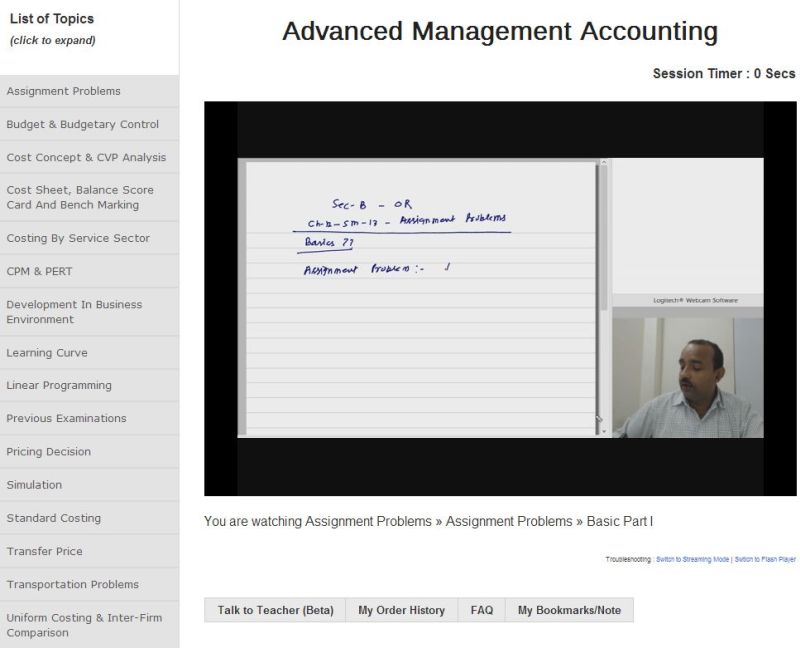Expand Cost Concept & CVP Analysis topic
The width and height of the screenshot is (800, 648).
86,157
